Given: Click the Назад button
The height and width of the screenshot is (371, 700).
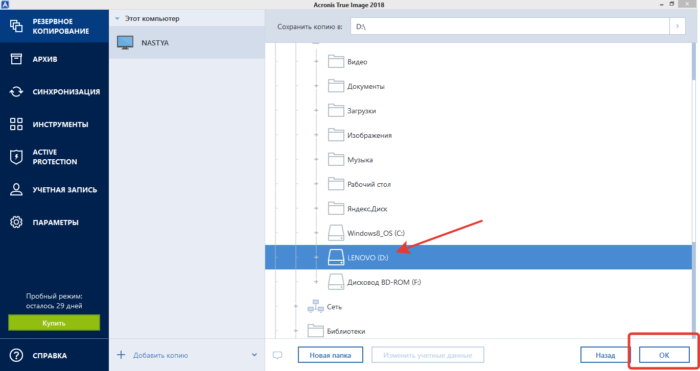Looking at the screenshot, I should click(x=605, y=355).
